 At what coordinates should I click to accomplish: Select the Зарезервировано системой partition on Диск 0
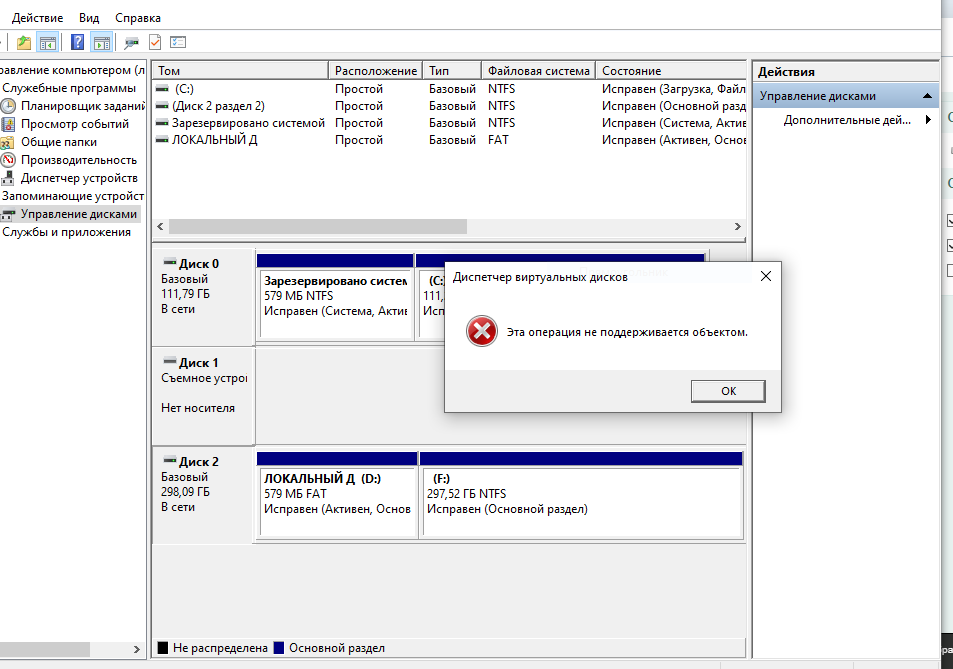pos(335,298)
